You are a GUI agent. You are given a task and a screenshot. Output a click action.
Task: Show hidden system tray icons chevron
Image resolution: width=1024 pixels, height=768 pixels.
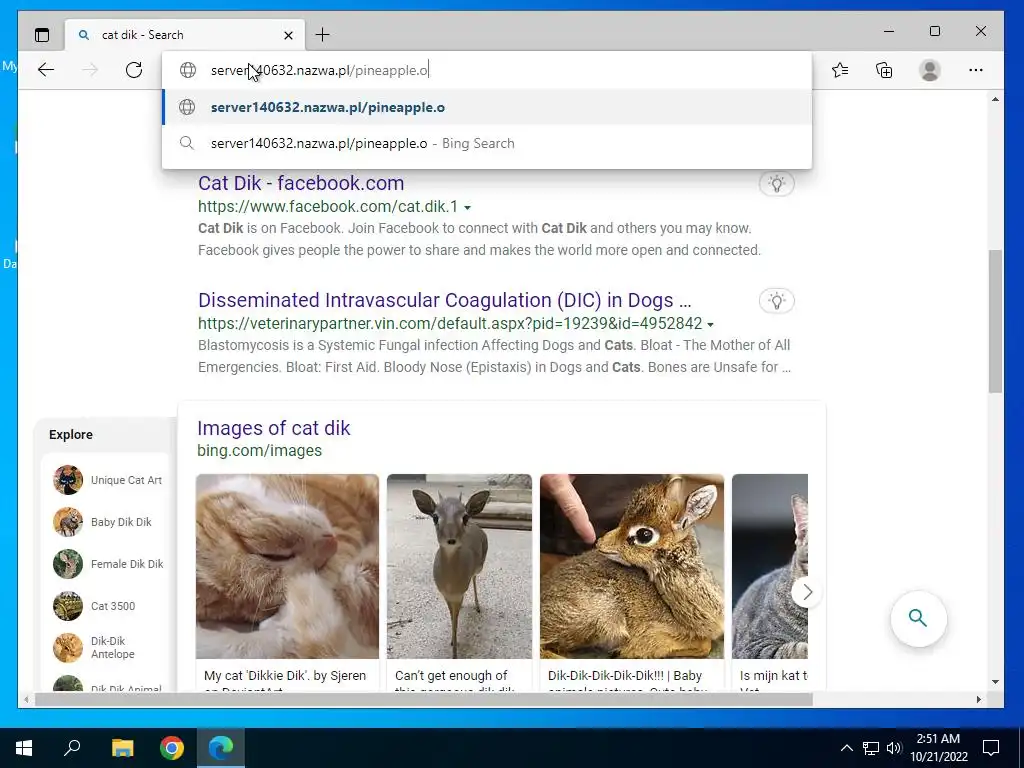[846, 748]
